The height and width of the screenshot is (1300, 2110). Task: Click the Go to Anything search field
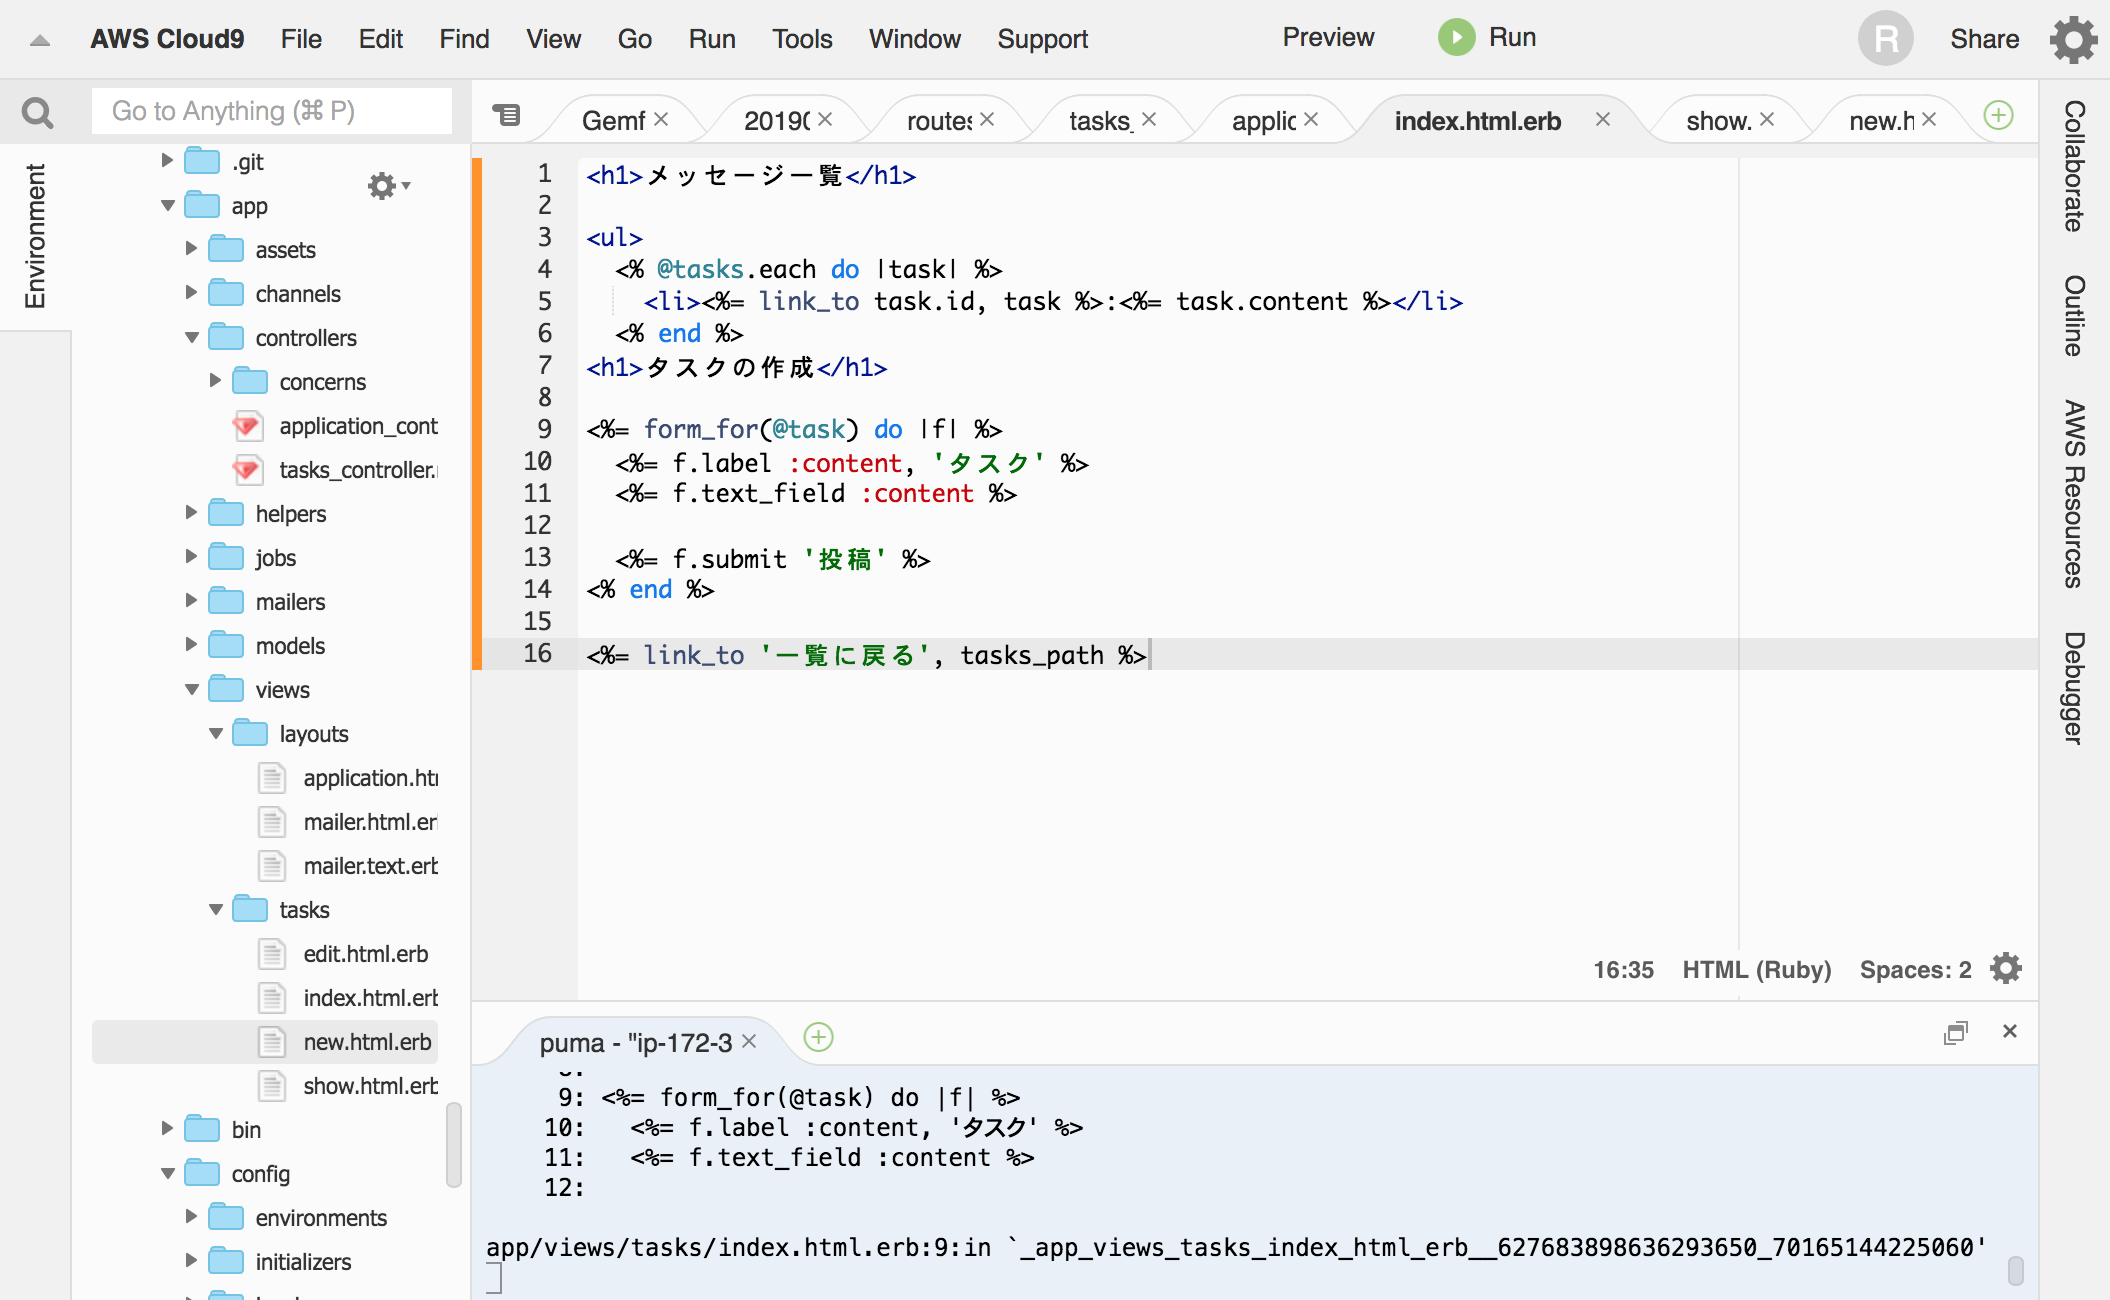[x=271, y=111]
